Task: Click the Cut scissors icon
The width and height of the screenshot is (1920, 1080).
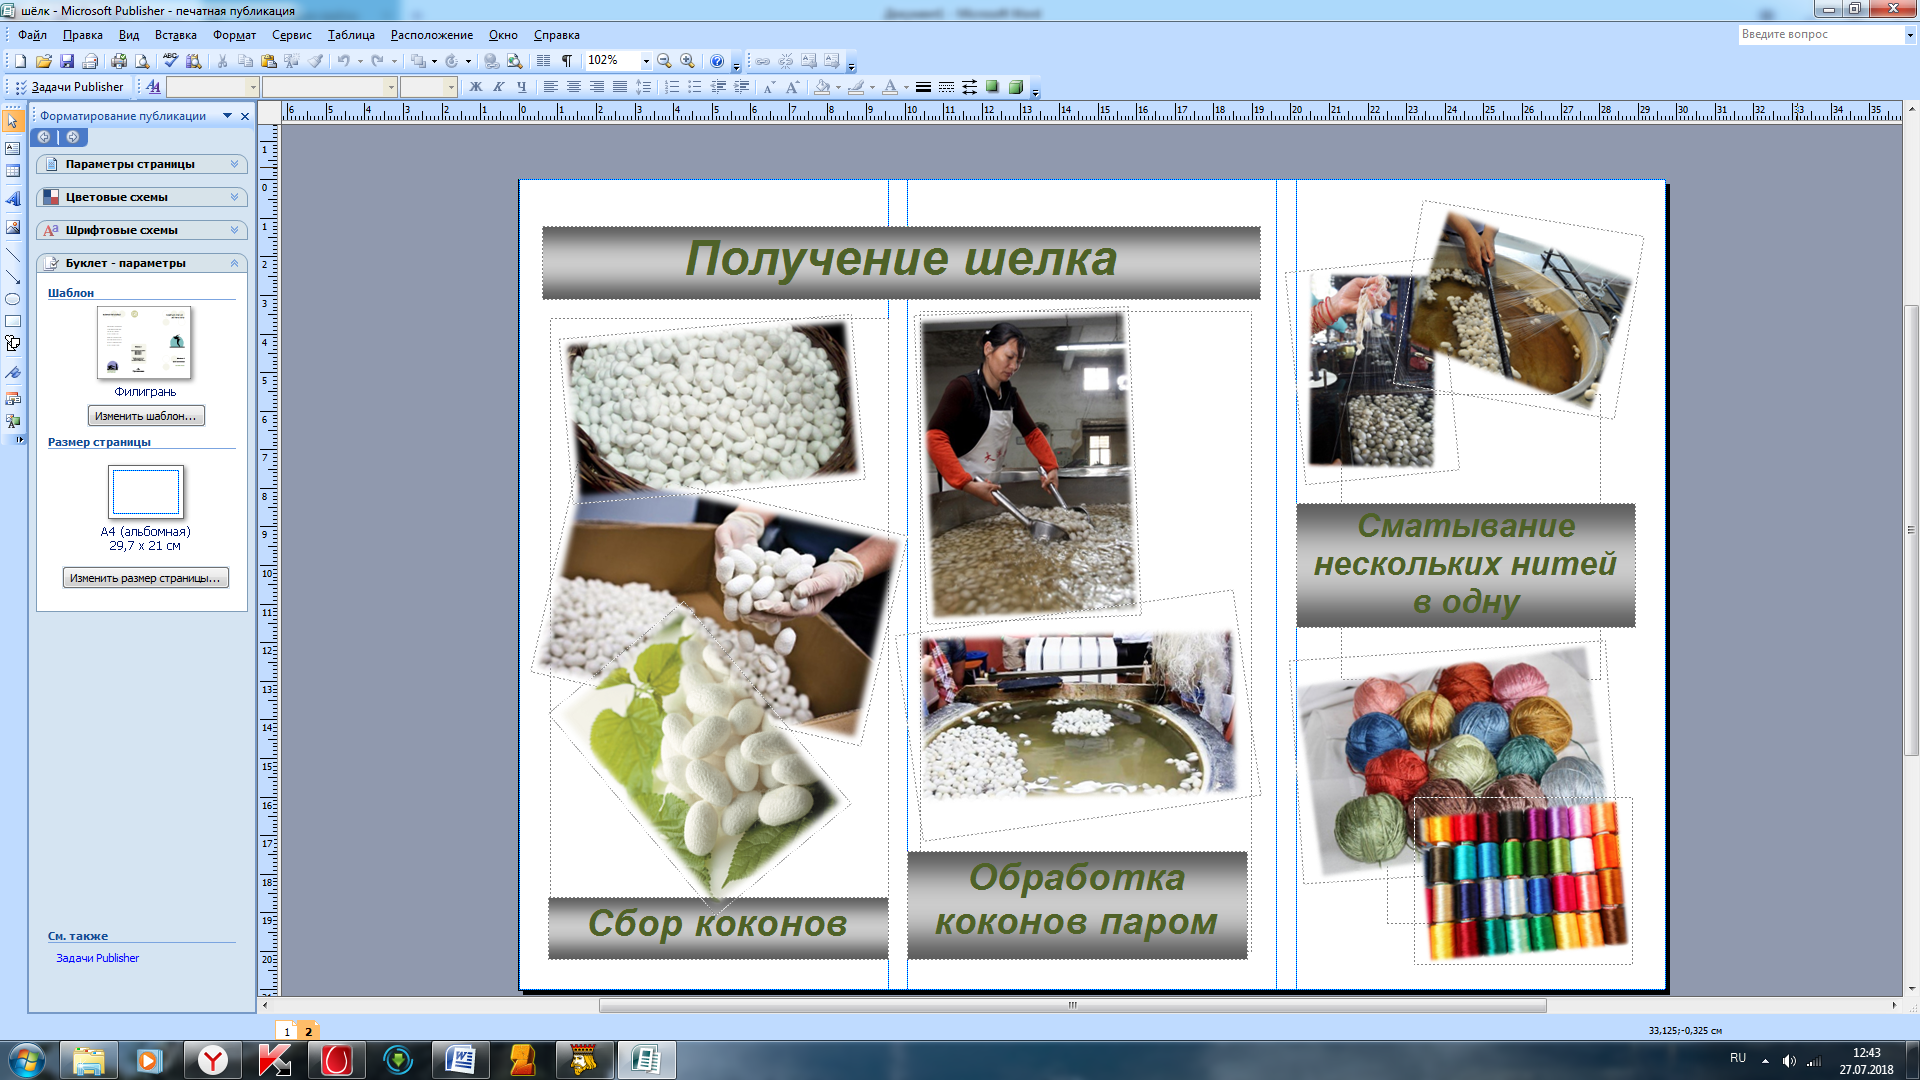Action: 222,61
